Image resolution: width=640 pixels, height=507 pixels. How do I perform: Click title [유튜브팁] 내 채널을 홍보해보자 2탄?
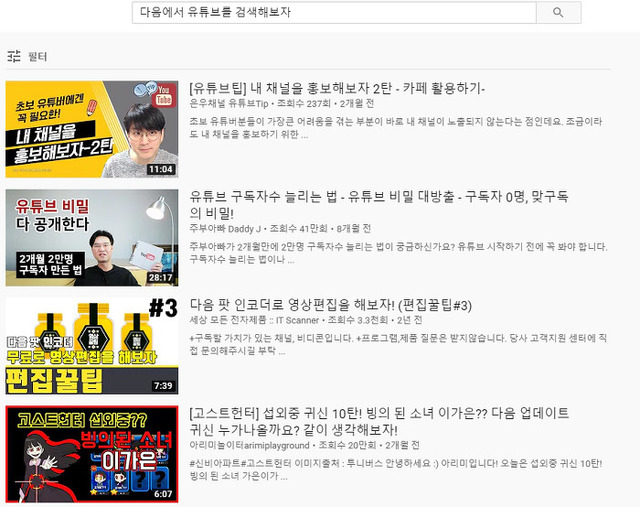point(337,89)
